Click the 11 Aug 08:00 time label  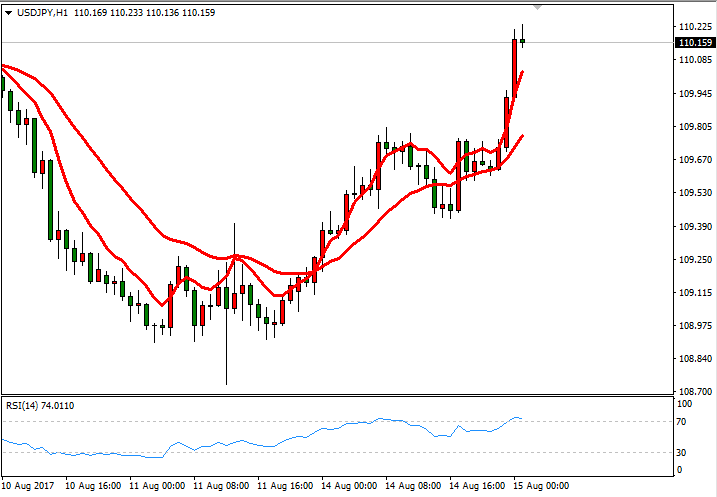(x=221, y=486)
